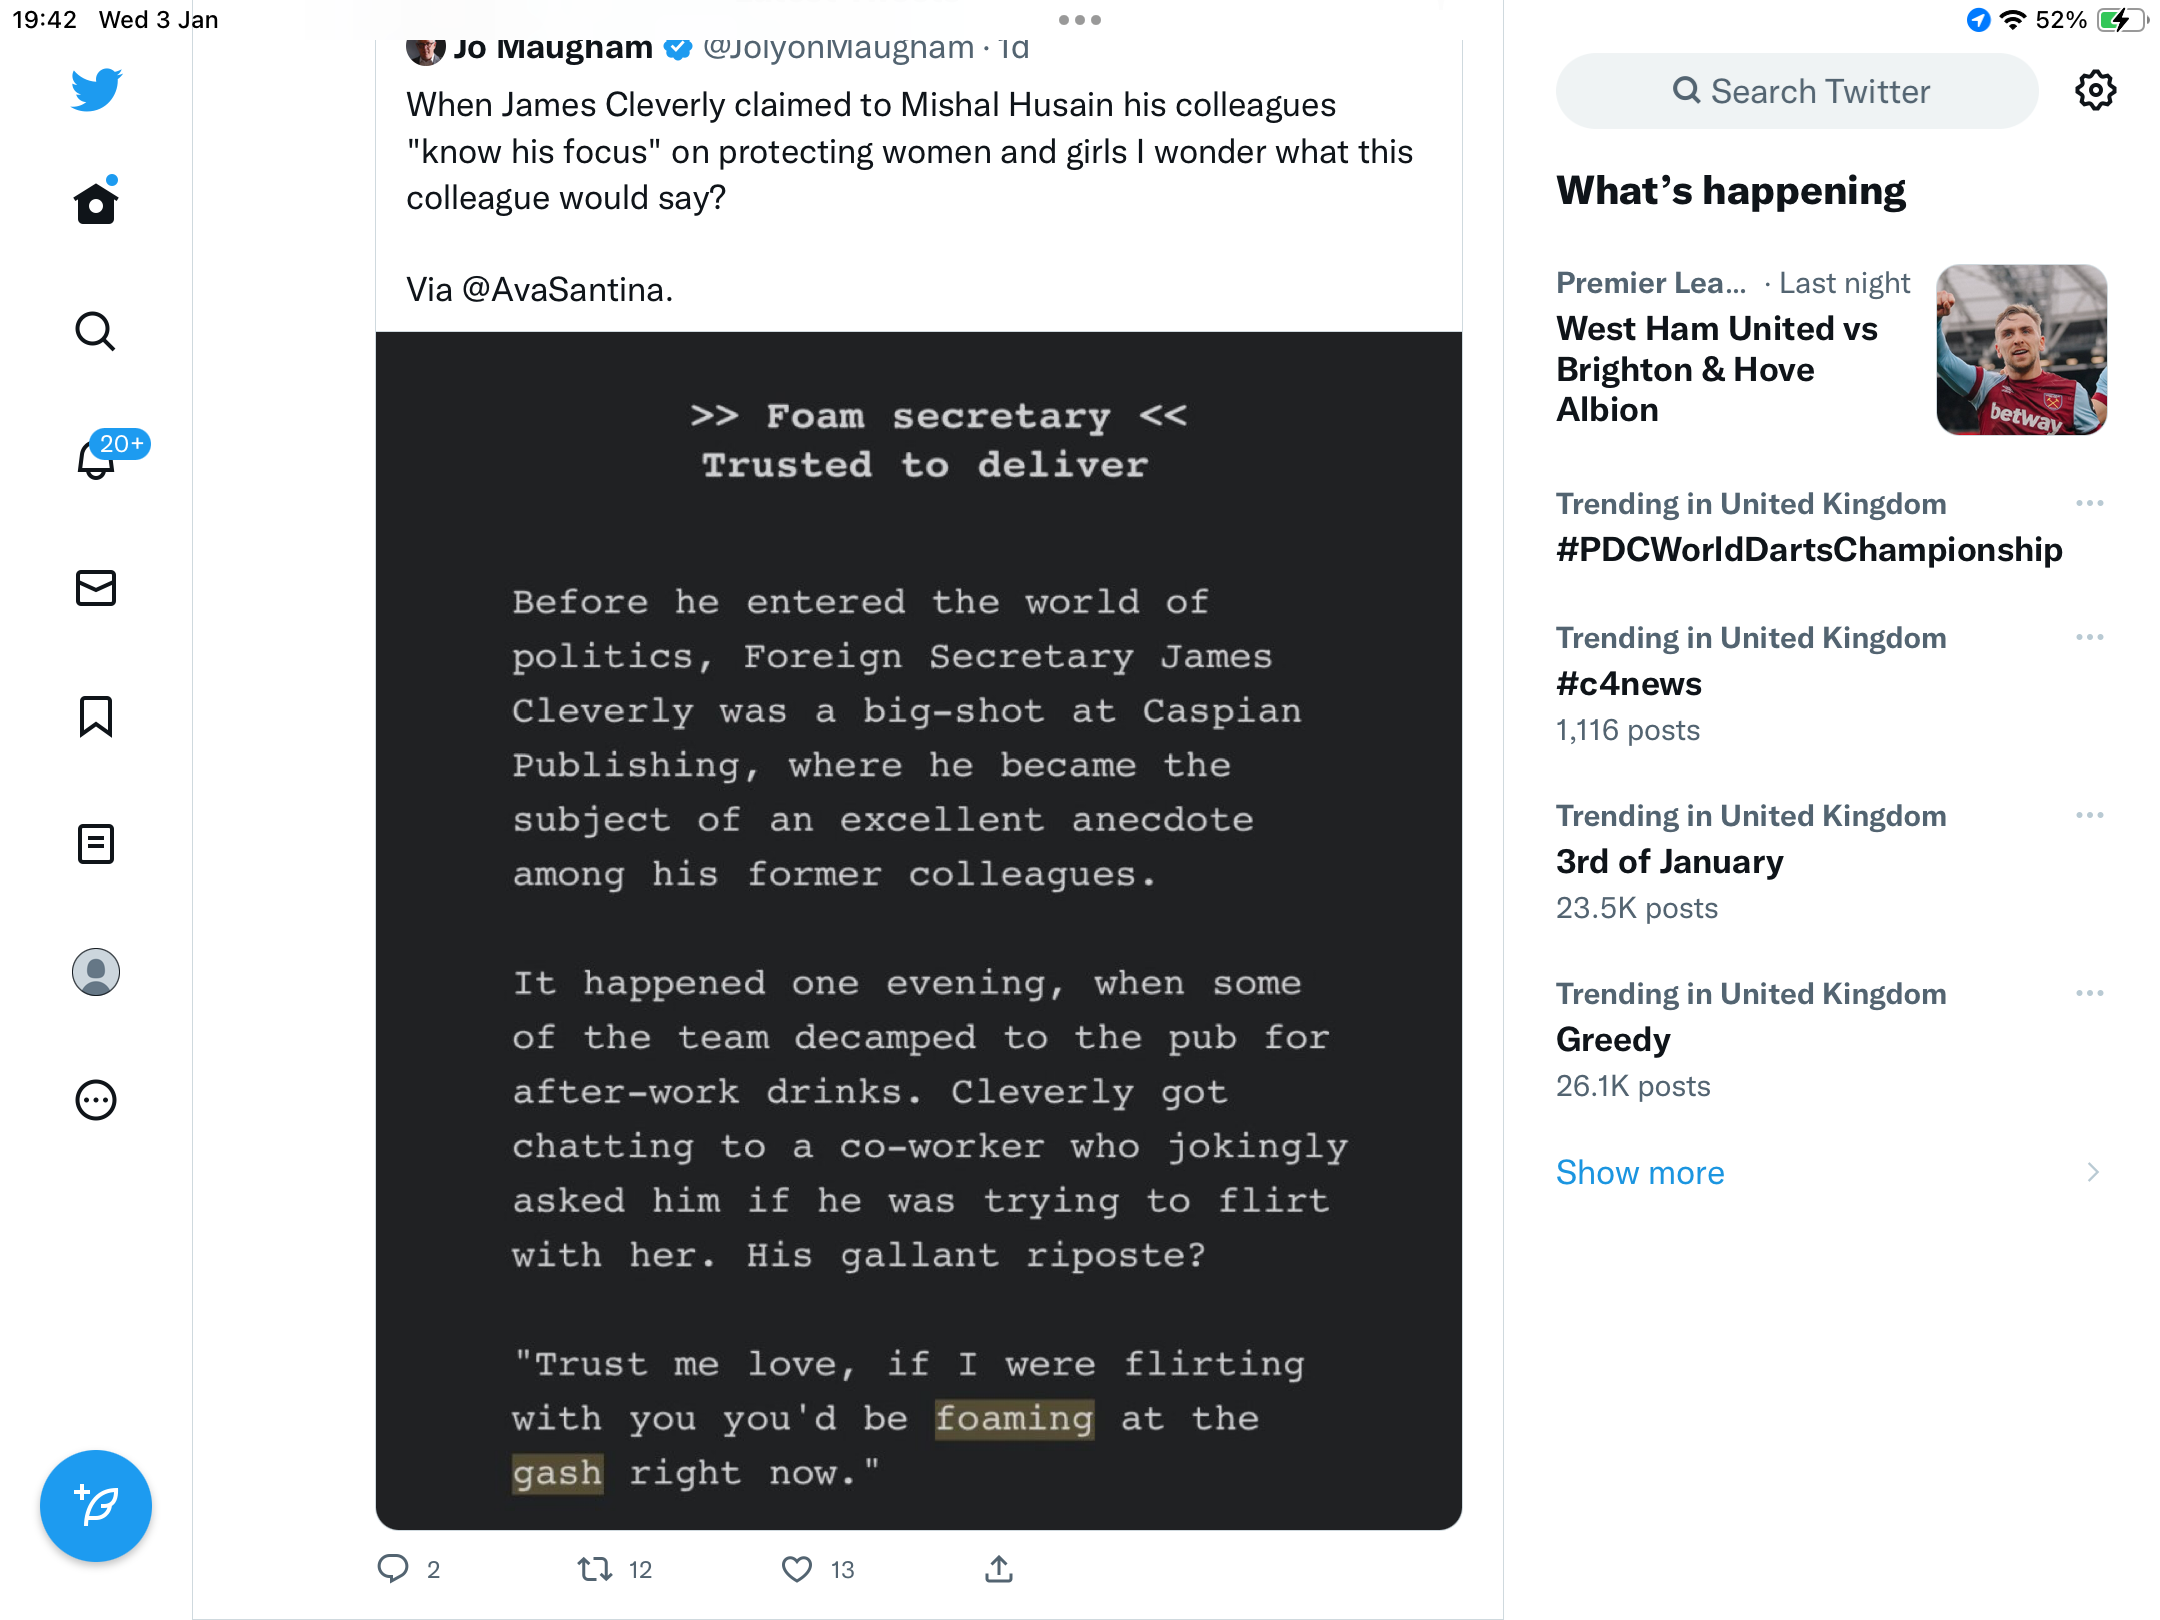
Task: Open the Twitter bird home logo
Action: click(96, 90)
